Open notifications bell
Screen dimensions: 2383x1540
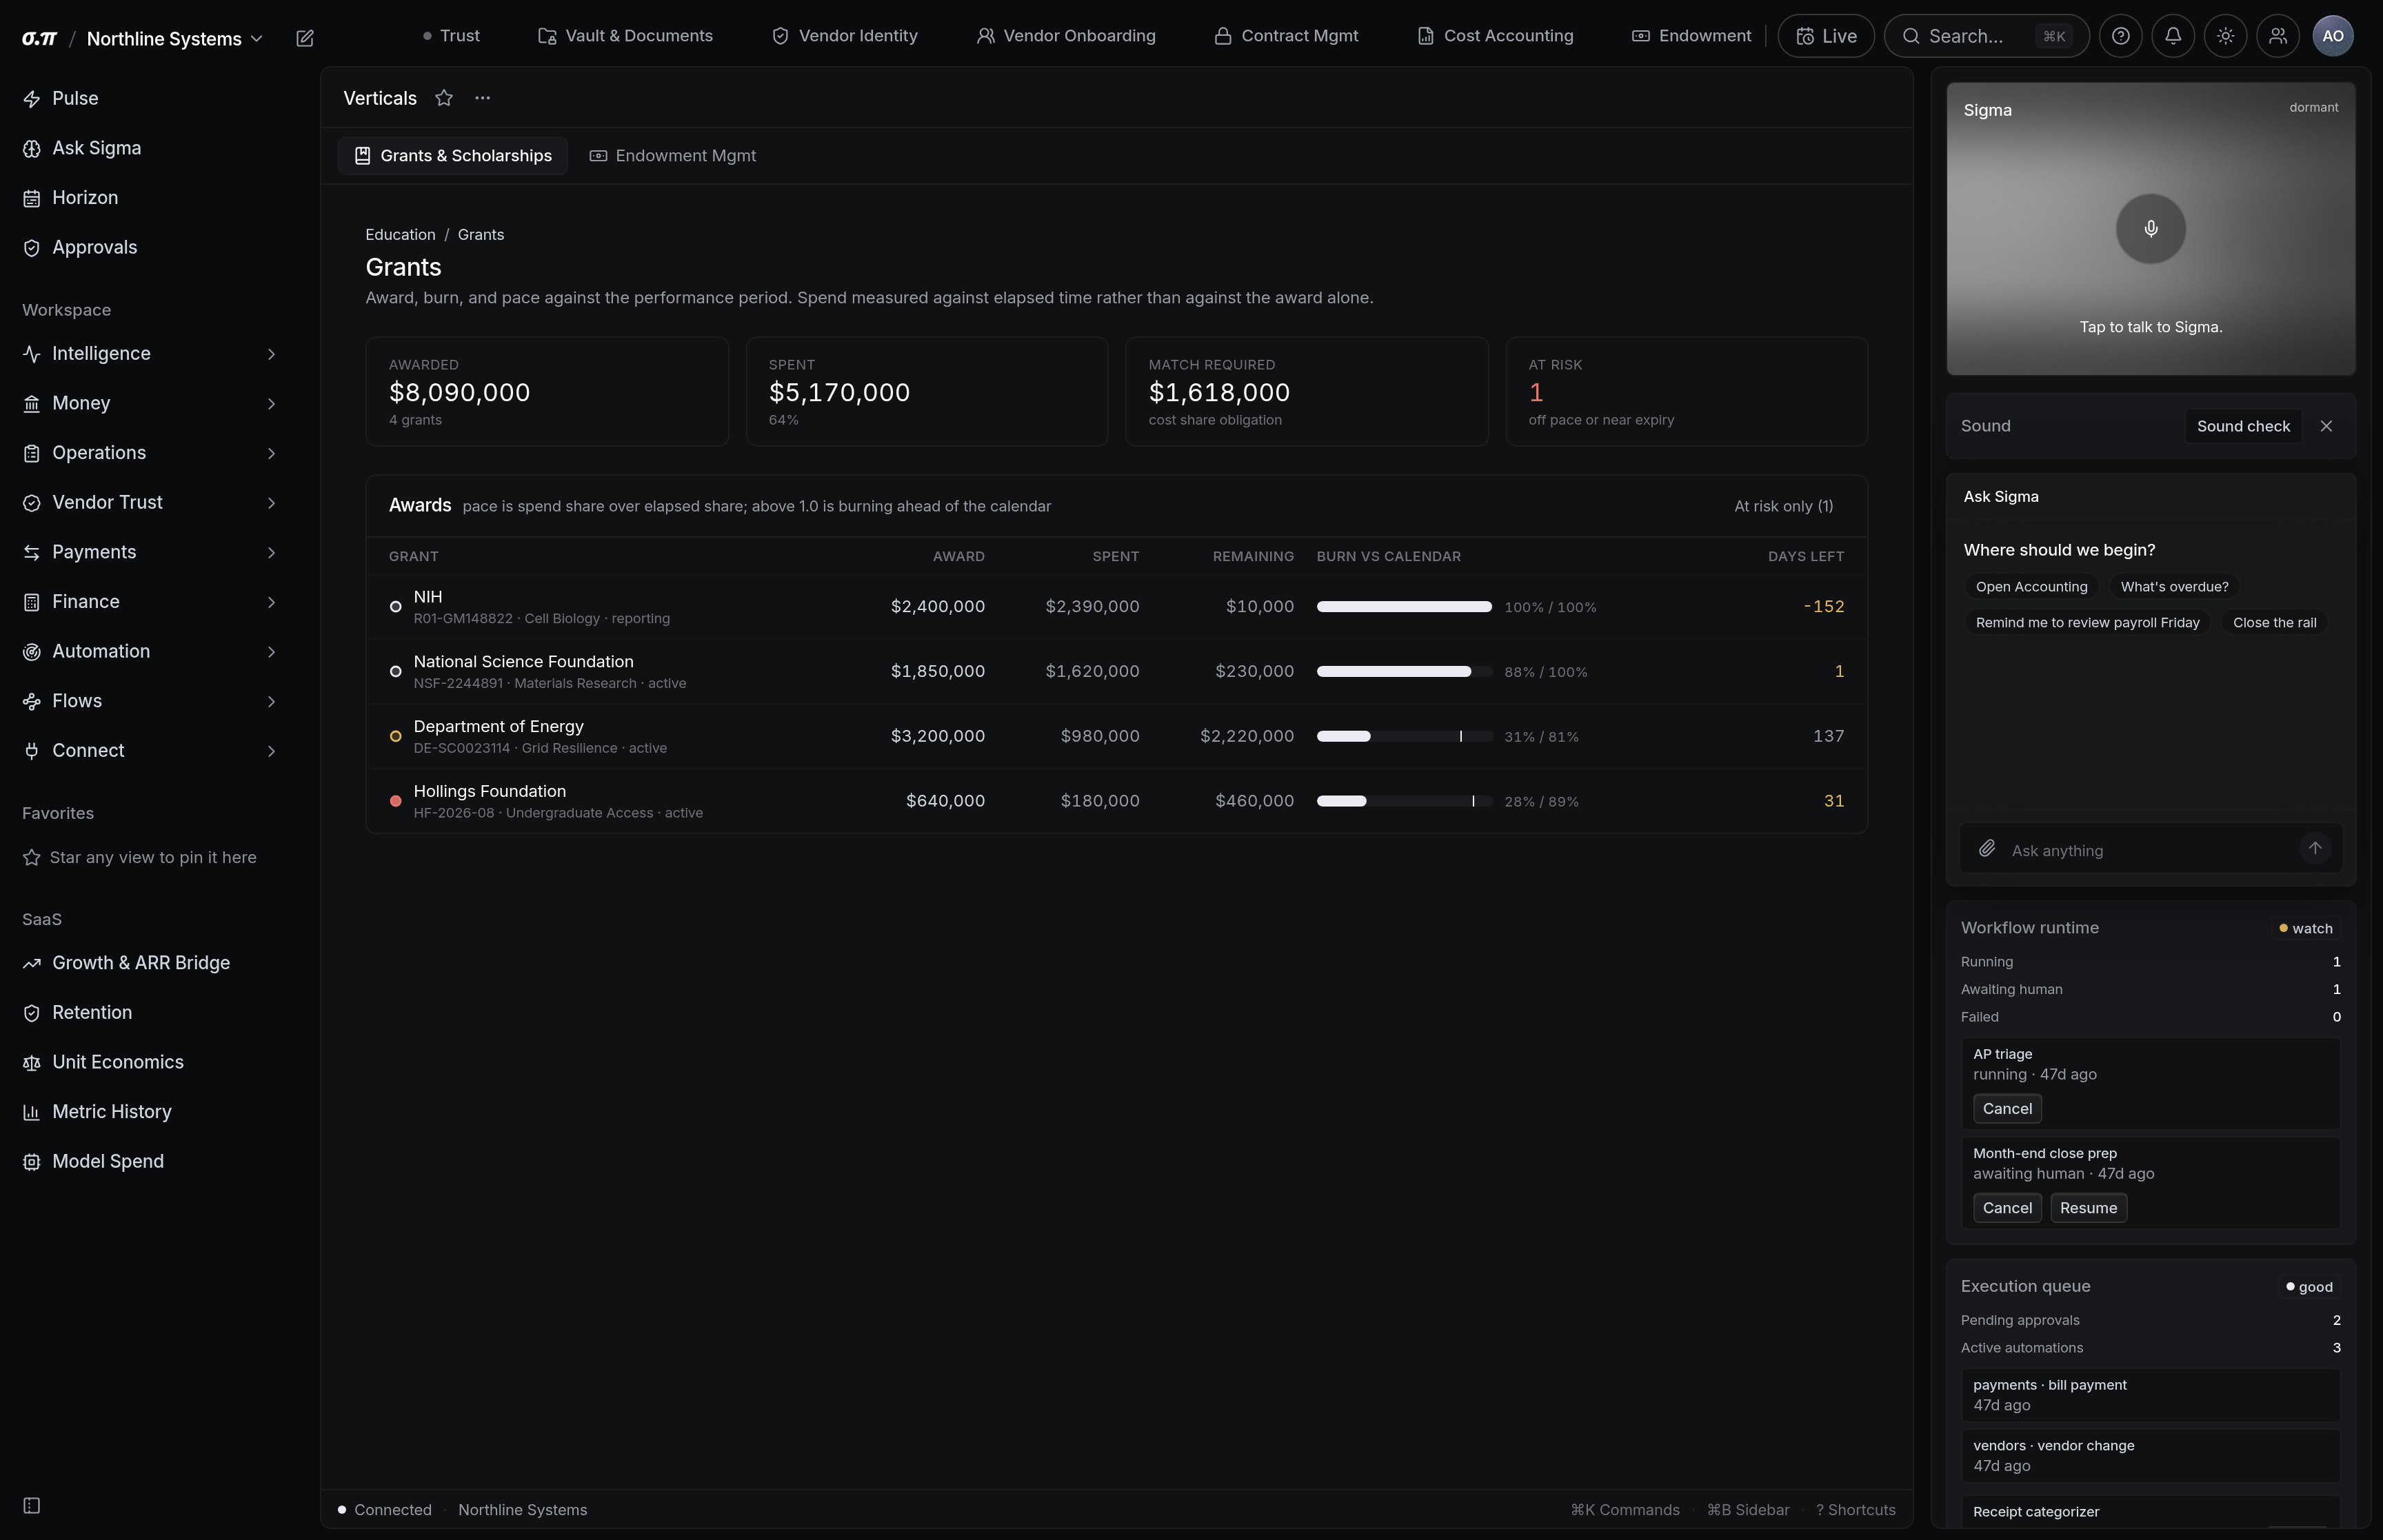(x=2173, y=36)
